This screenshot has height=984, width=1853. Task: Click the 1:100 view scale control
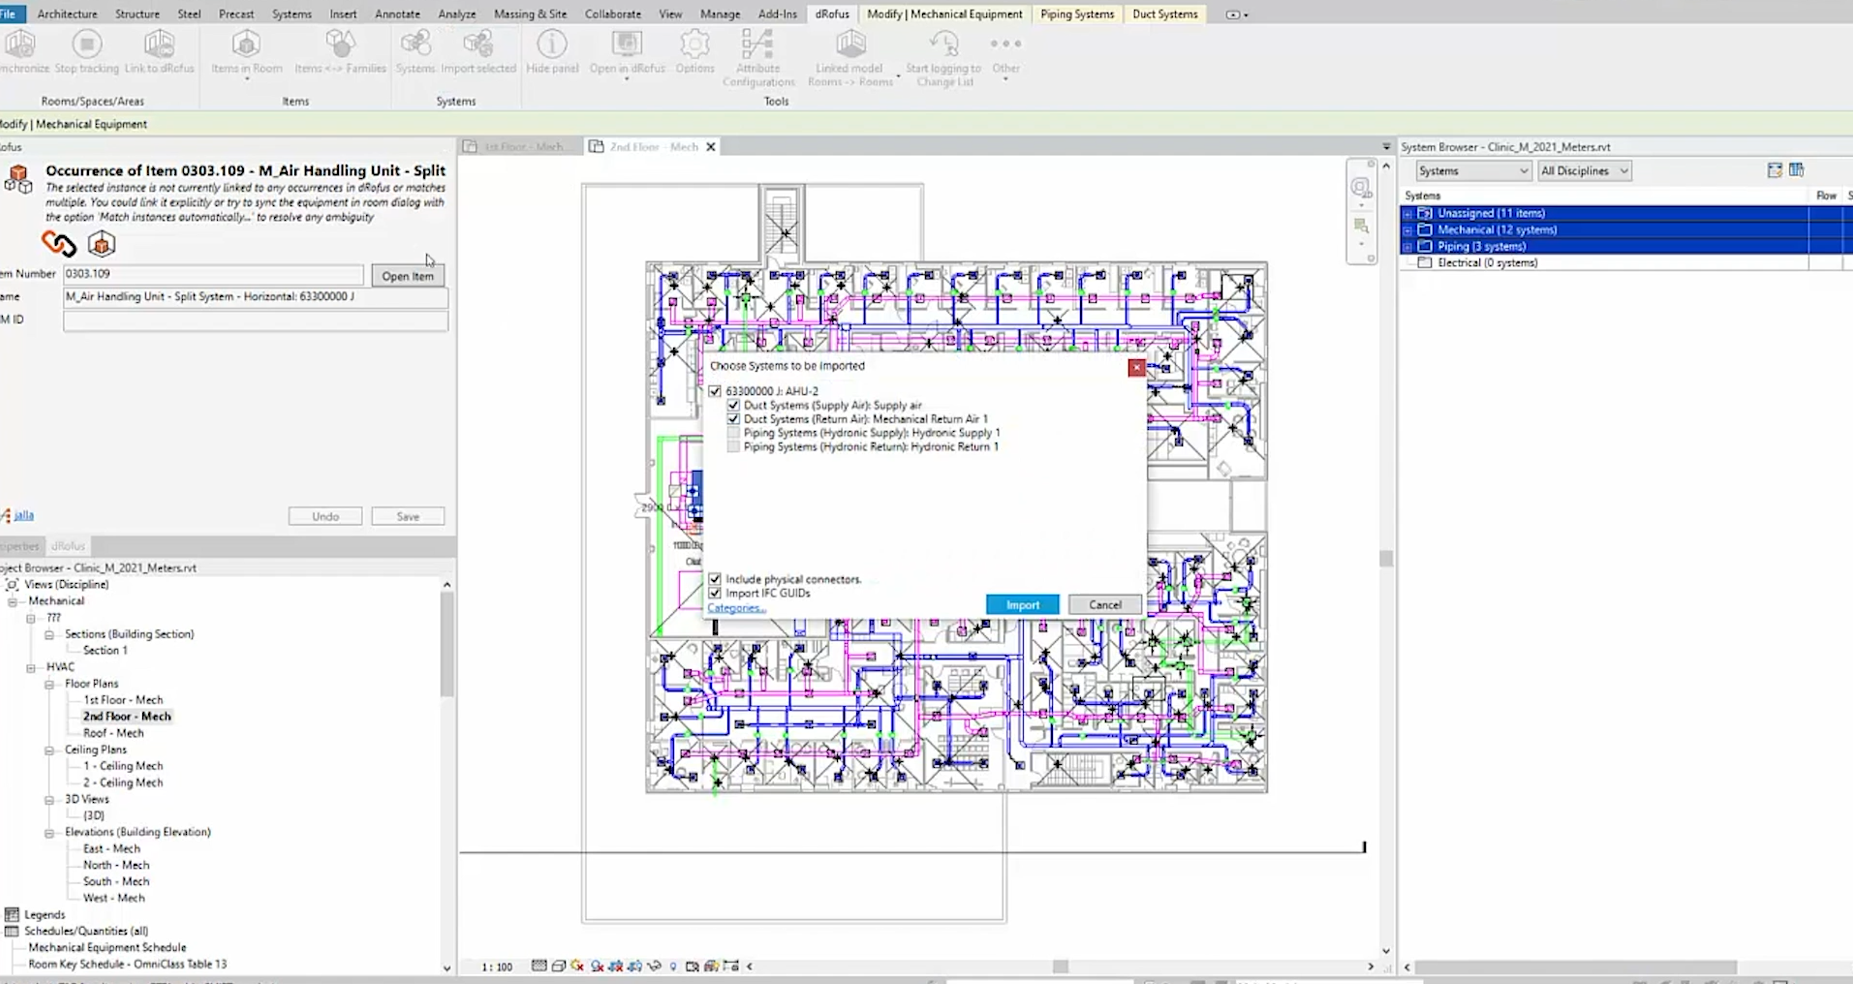pos(497,967)
